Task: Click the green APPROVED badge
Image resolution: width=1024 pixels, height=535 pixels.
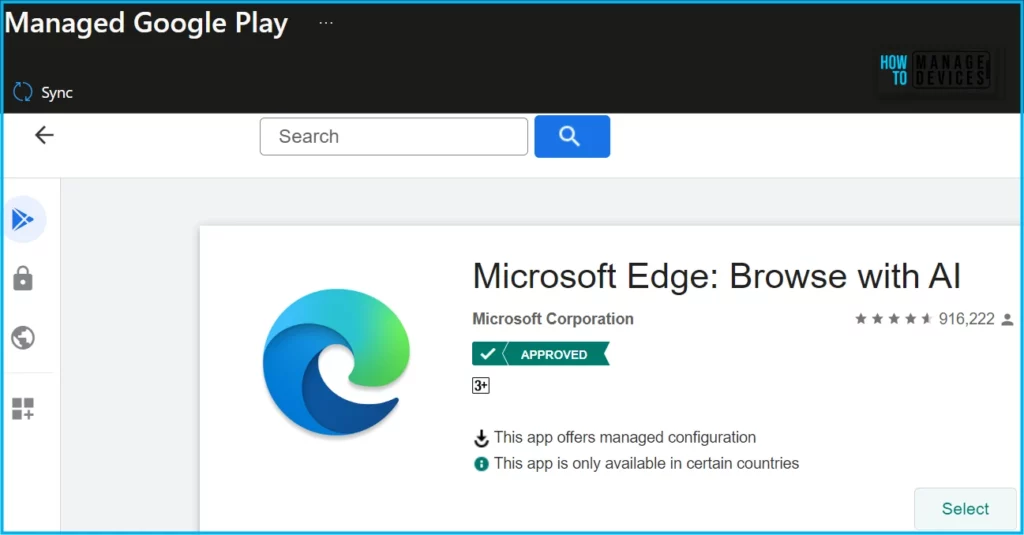Action: 540,354
